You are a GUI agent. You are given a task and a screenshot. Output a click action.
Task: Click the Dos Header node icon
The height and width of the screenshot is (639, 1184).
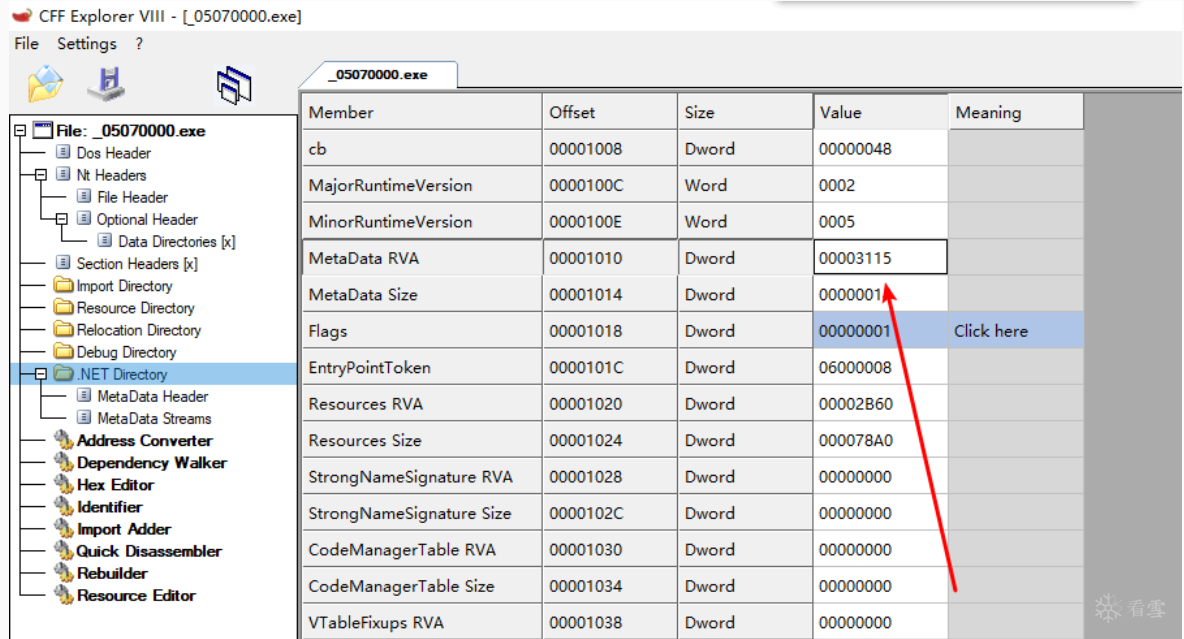point(63,153)
